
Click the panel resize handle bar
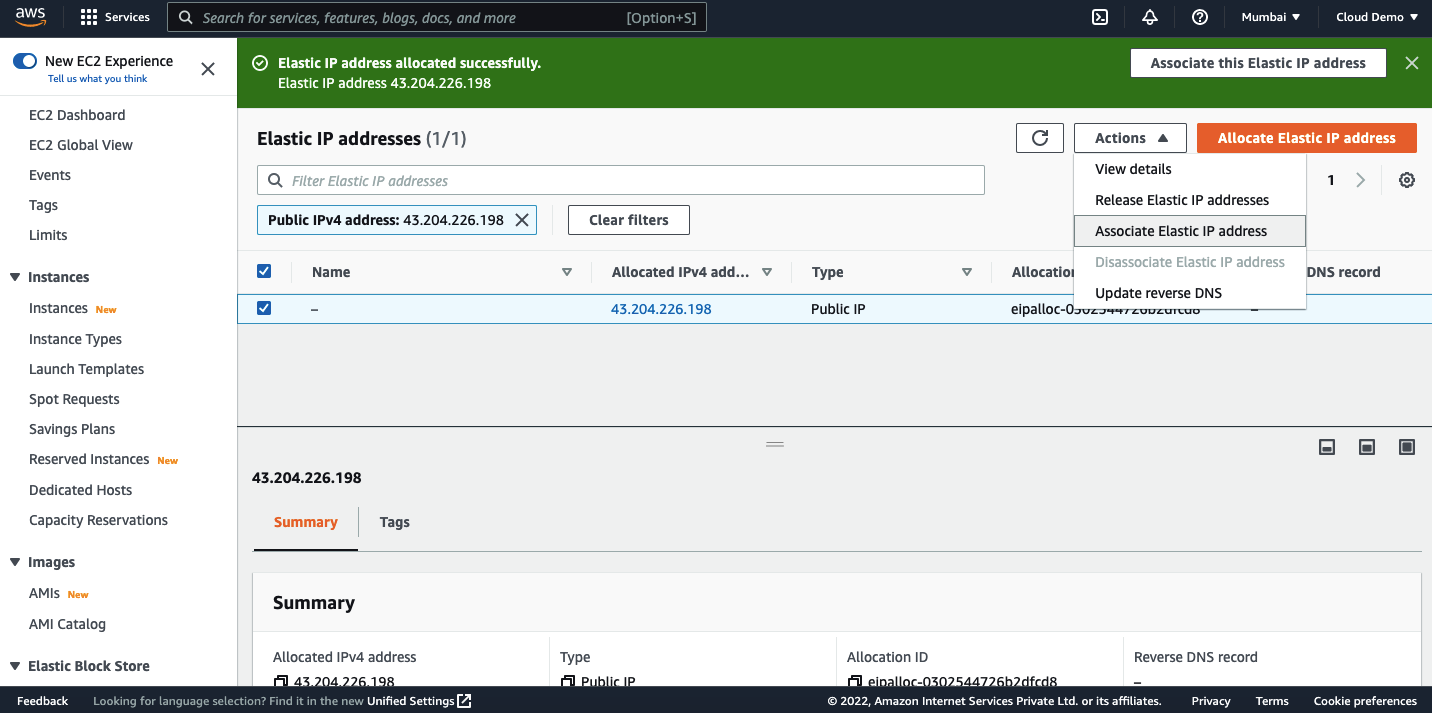point(775,444)
